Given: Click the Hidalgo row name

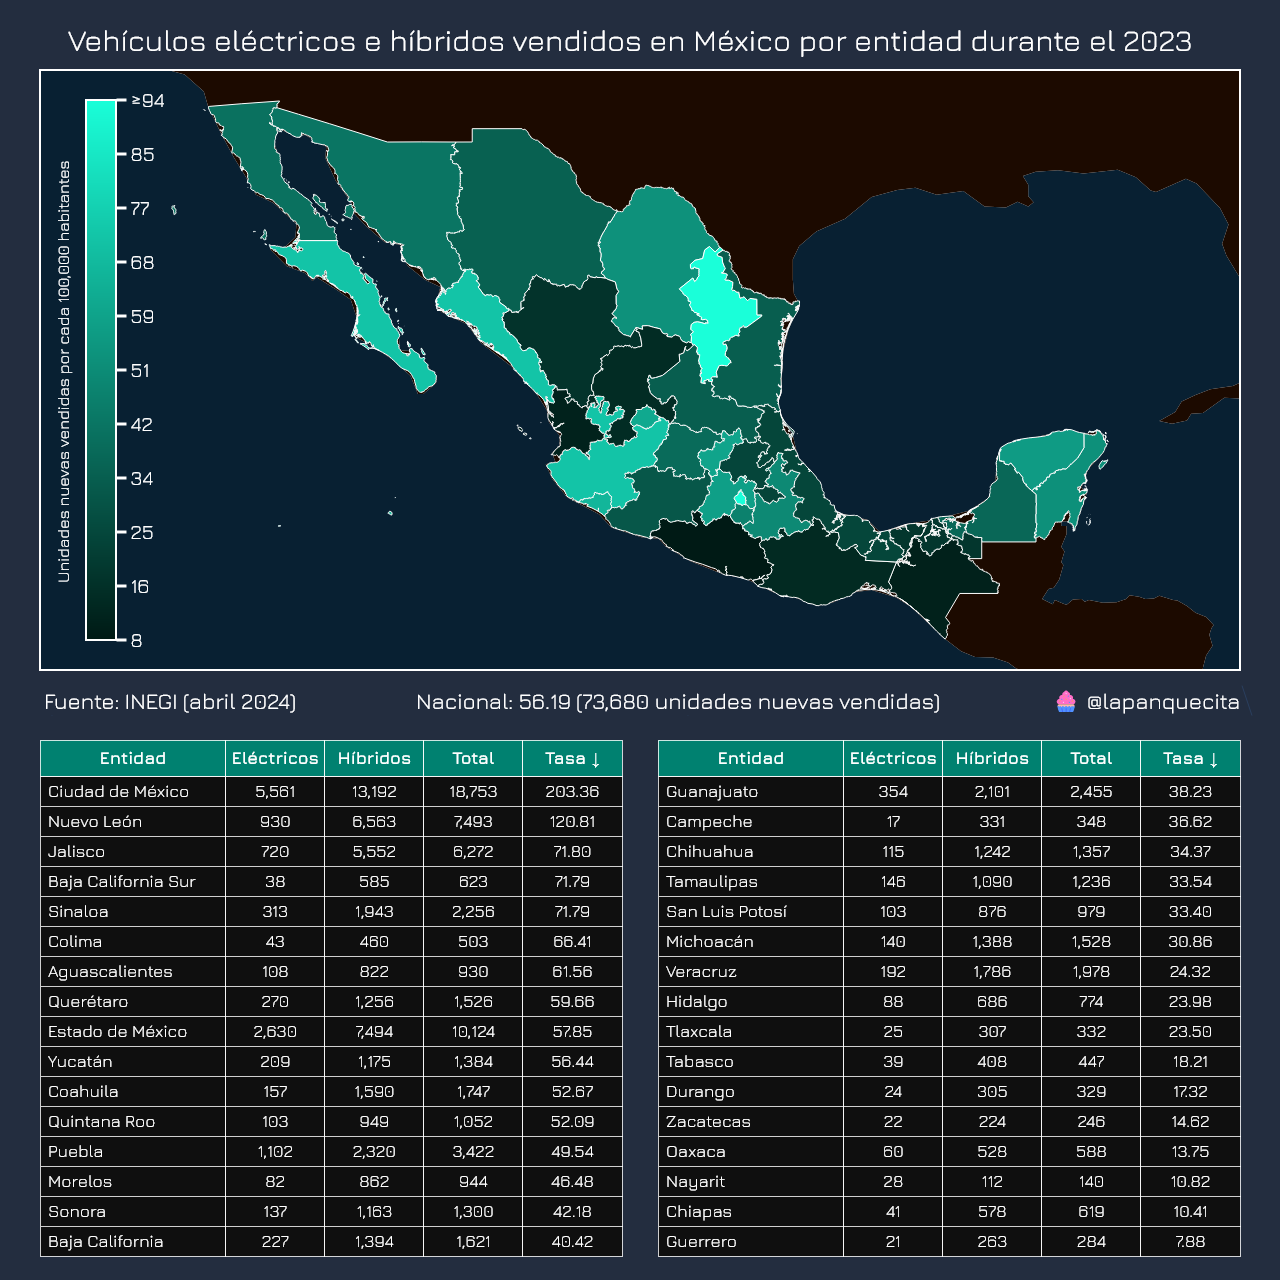Looking at the screenshot, I should 697,1001.
